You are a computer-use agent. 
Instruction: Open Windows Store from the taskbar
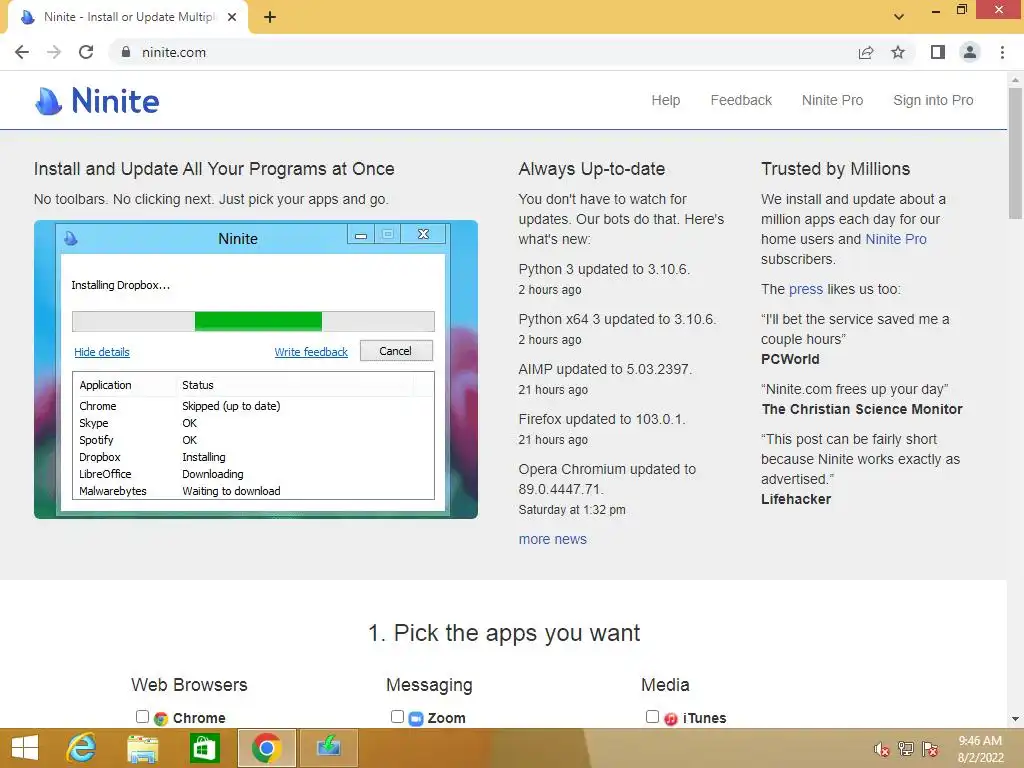pyautogui.click(x=204, y=748)
